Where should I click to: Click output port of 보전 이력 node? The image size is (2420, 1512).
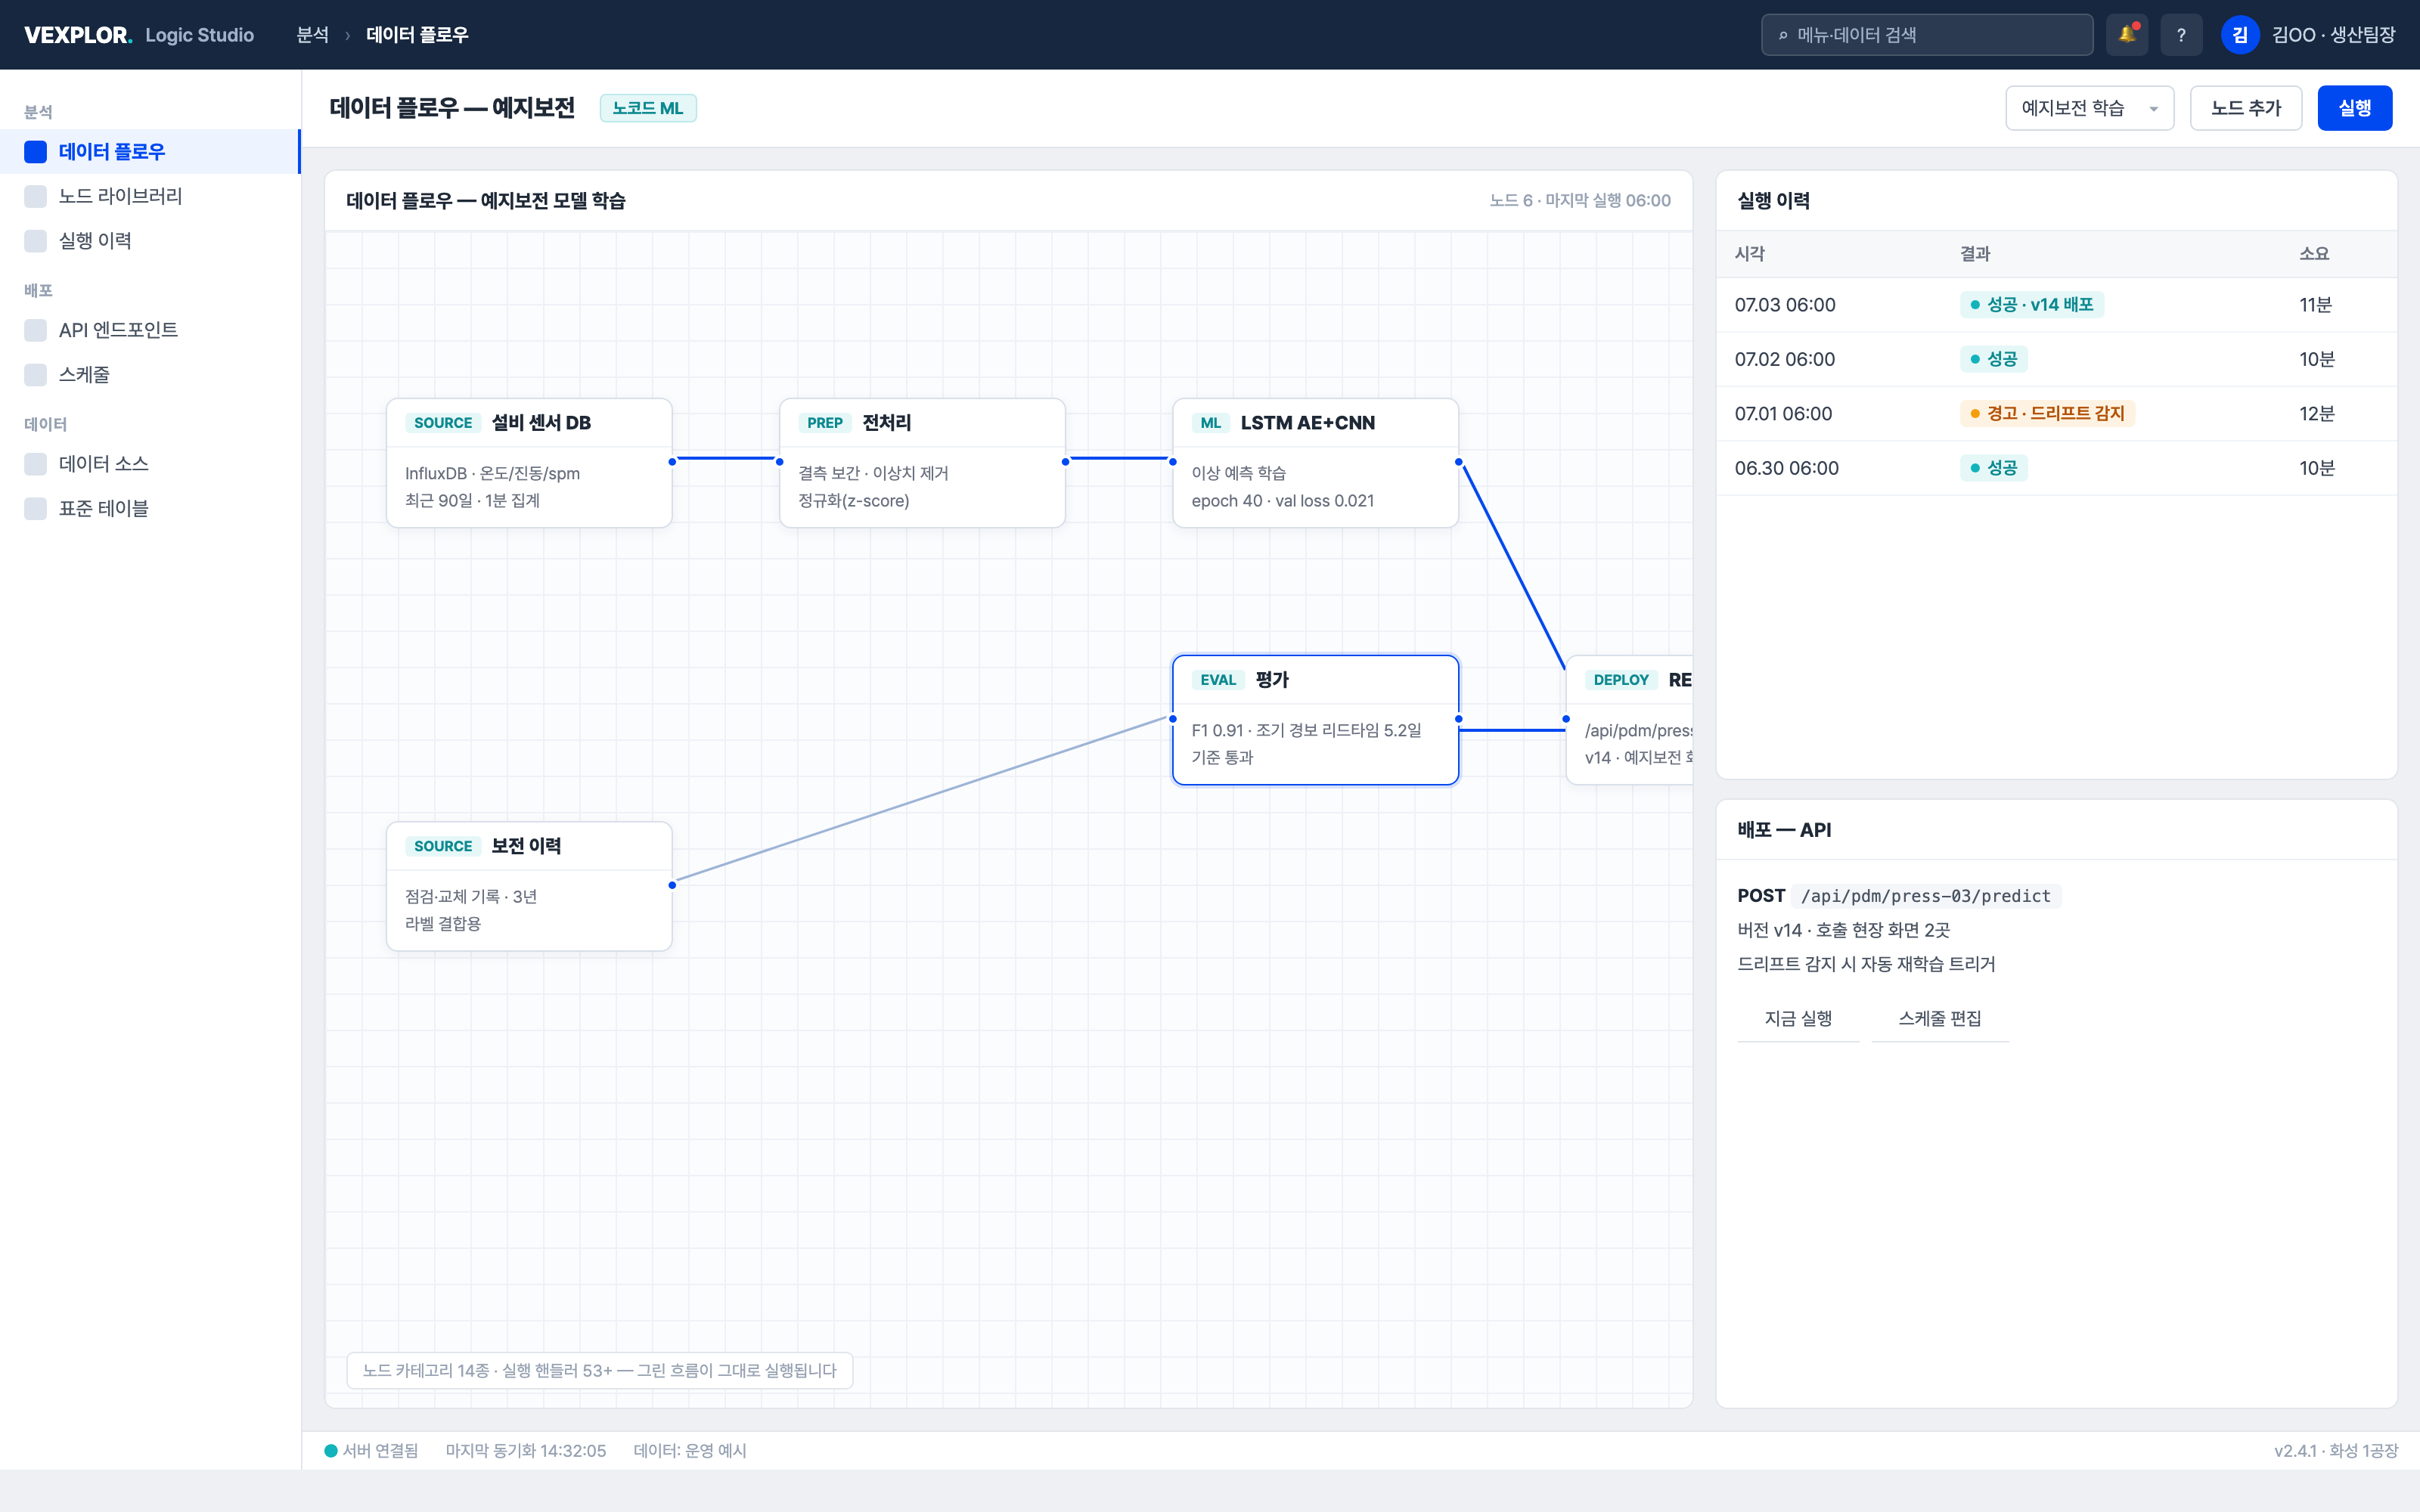click(x=672, y=885)
